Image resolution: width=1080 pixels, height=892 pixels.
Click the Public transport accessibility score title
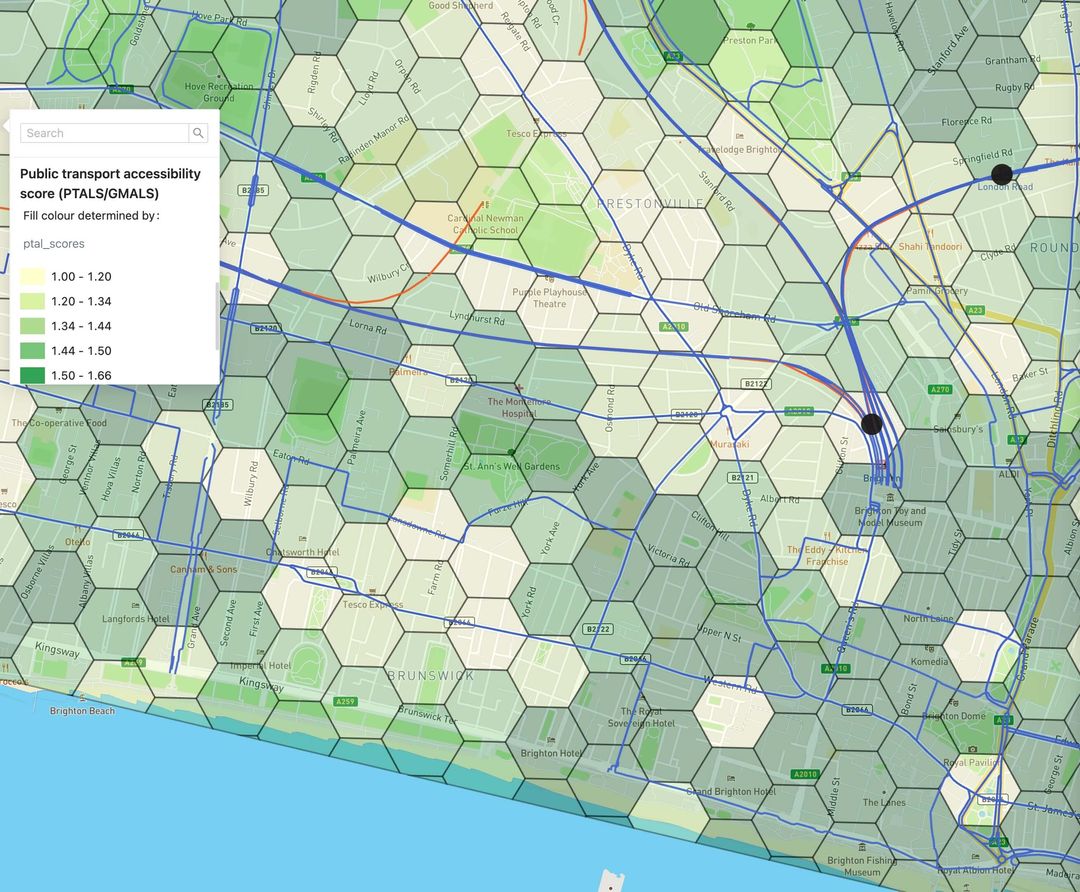(110, 183)
